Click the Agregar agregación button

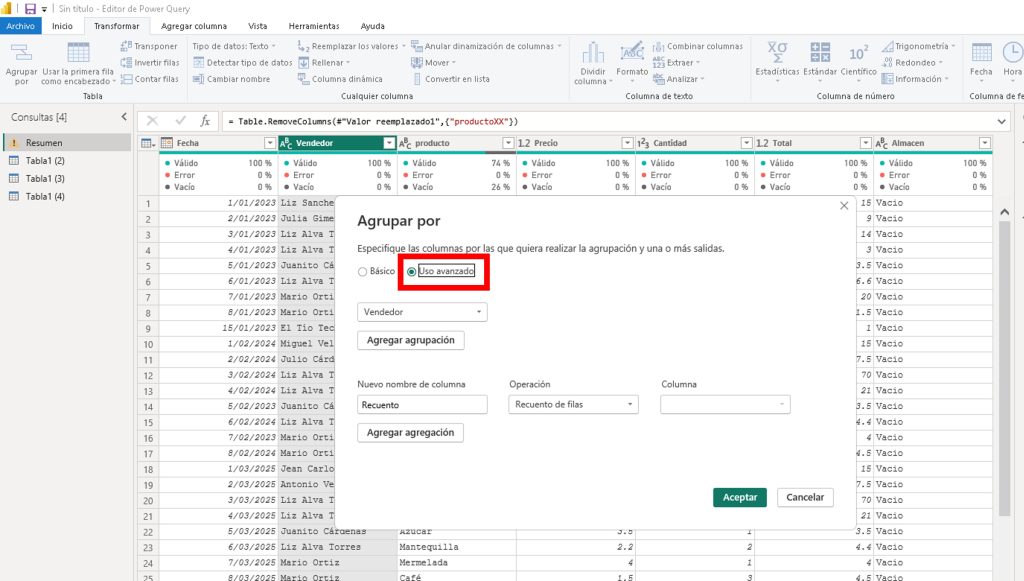pos(410,433)
